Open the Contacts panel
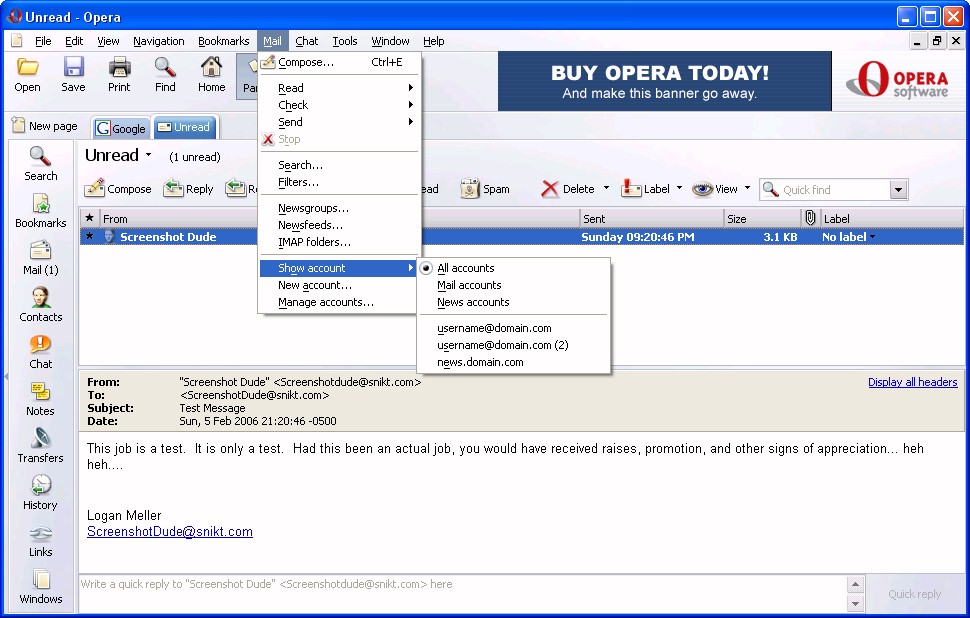 pos(41,304)
